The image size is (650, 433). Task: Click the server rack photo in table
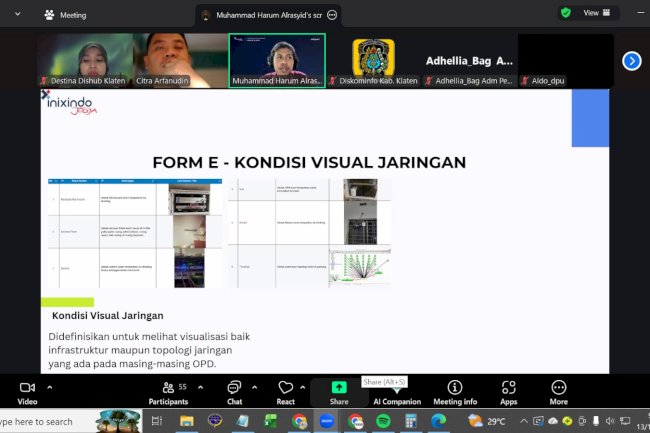189,199
